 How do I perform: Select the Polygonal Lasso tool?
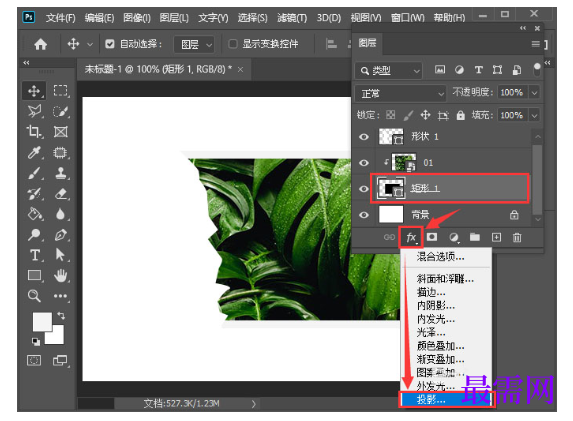click(x=34, y=111)
